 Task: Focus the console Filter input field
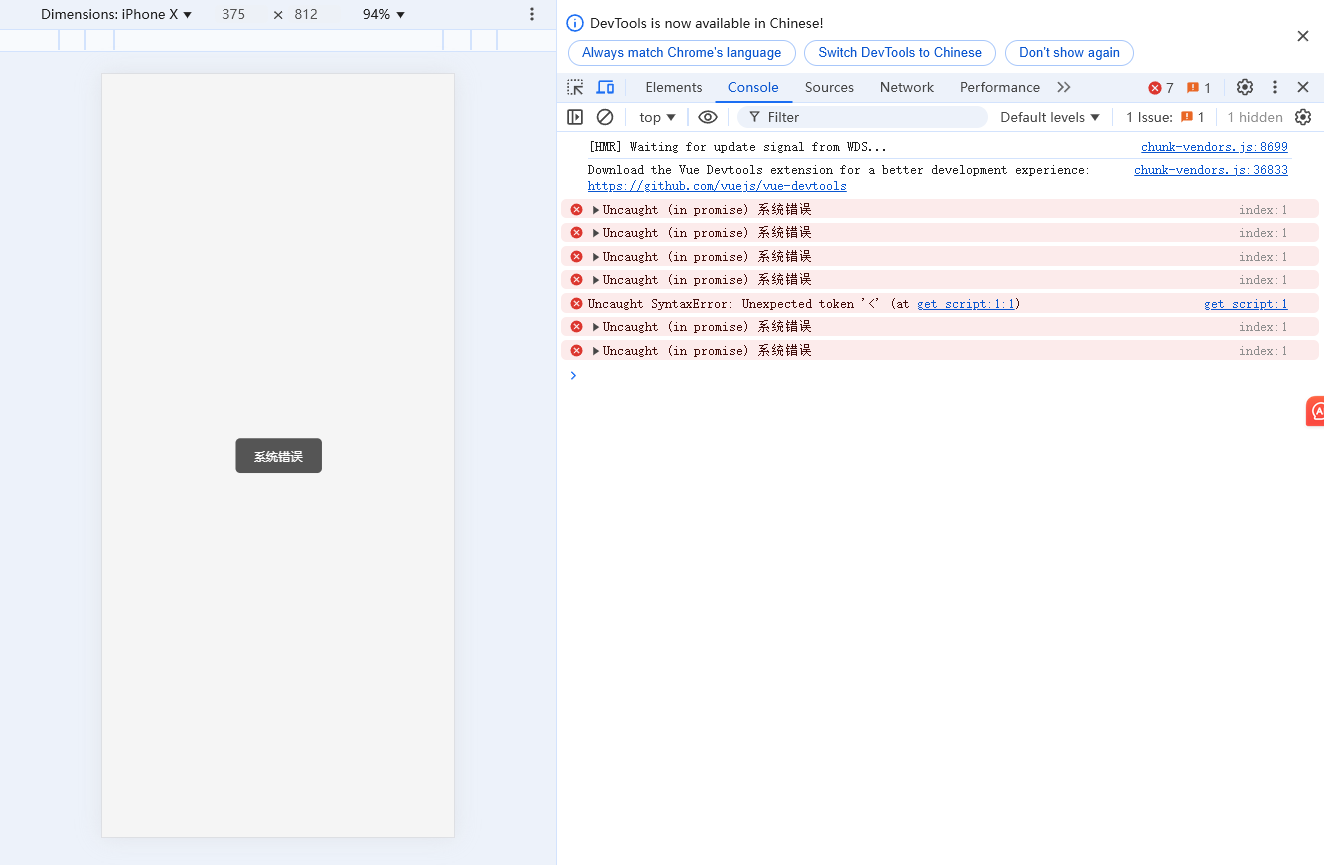coord(862,117)
